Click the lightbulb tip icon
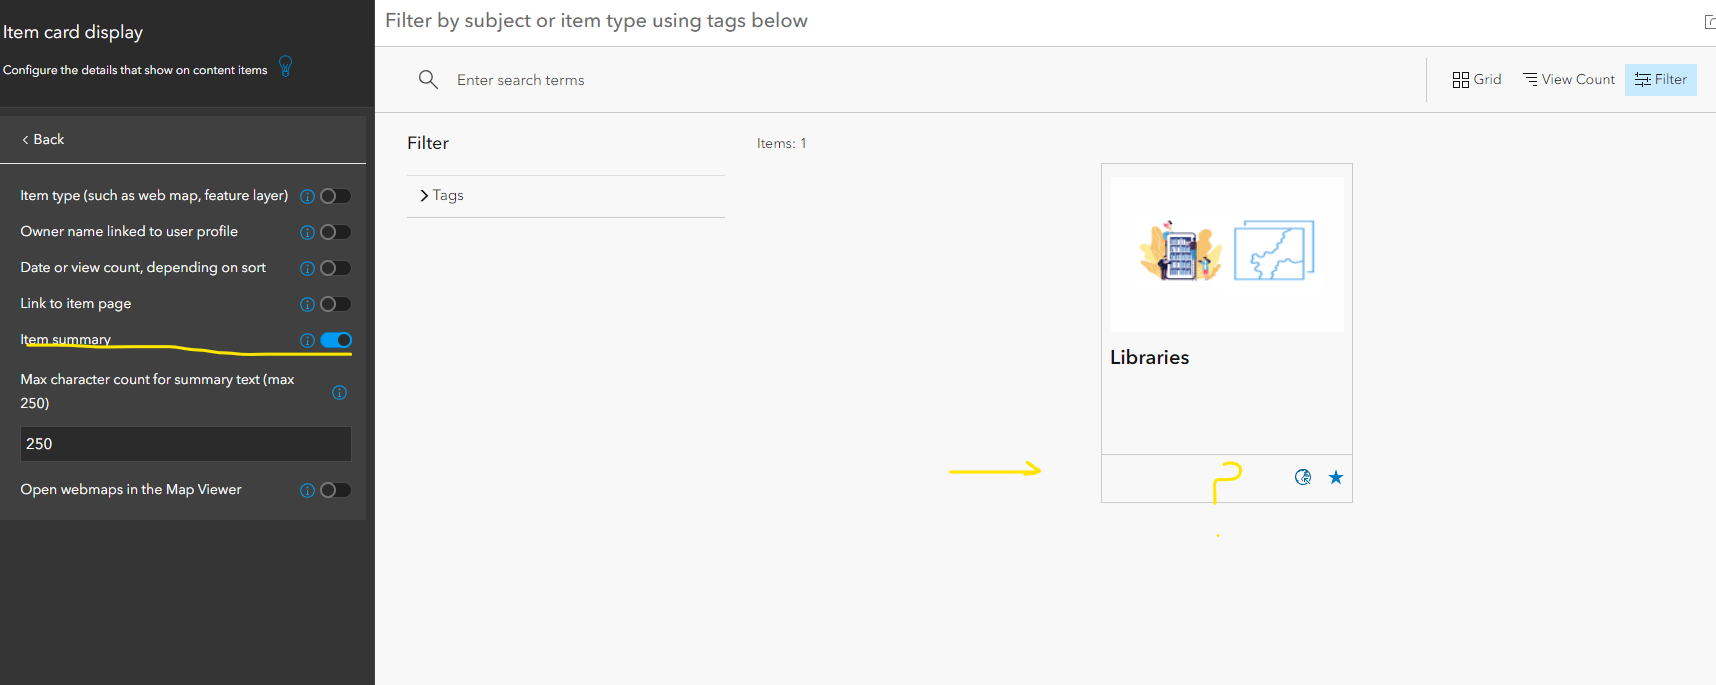 286,66
